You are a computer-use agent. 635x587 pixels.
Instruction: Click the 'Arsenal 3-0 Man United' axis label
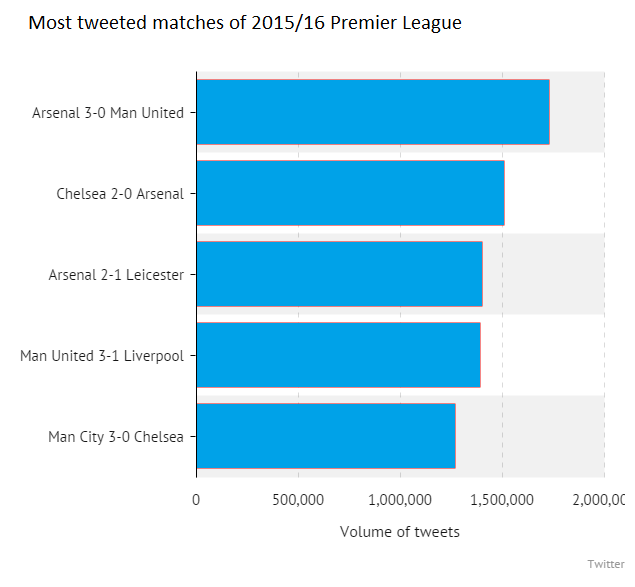coord(108,113)
